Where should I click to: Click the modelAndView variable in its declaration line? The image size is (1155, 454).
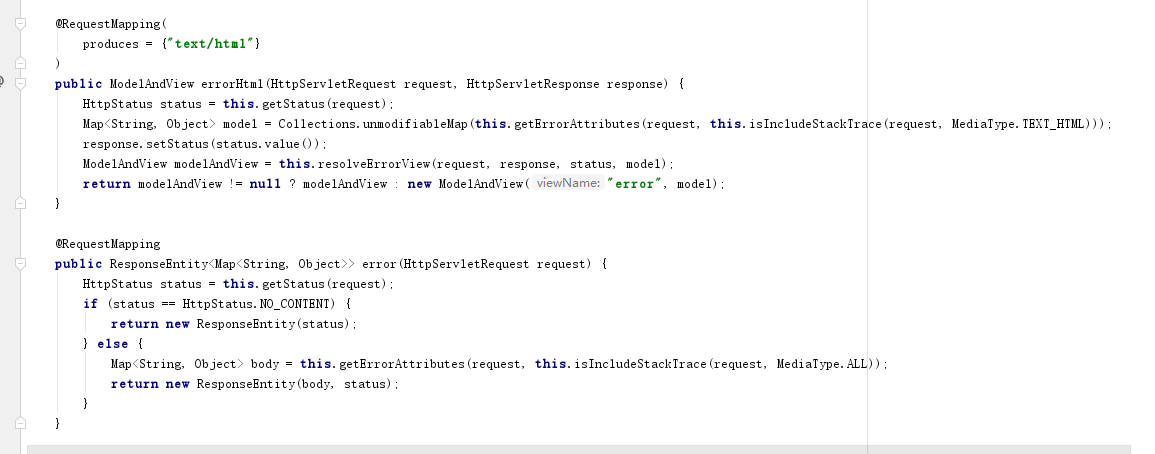(x=217, y=164)
